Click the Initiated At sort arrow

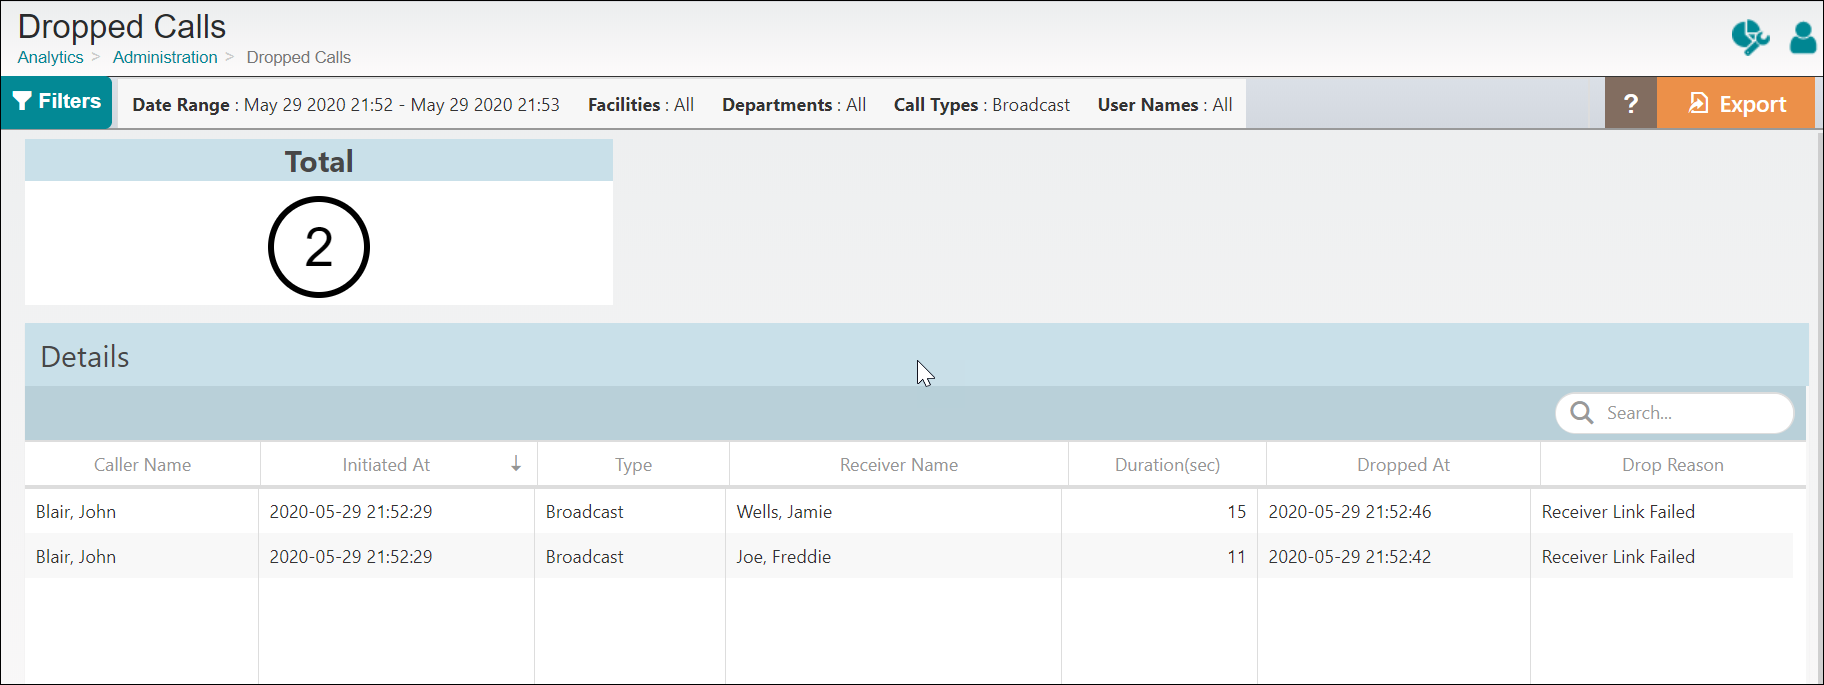516,464
